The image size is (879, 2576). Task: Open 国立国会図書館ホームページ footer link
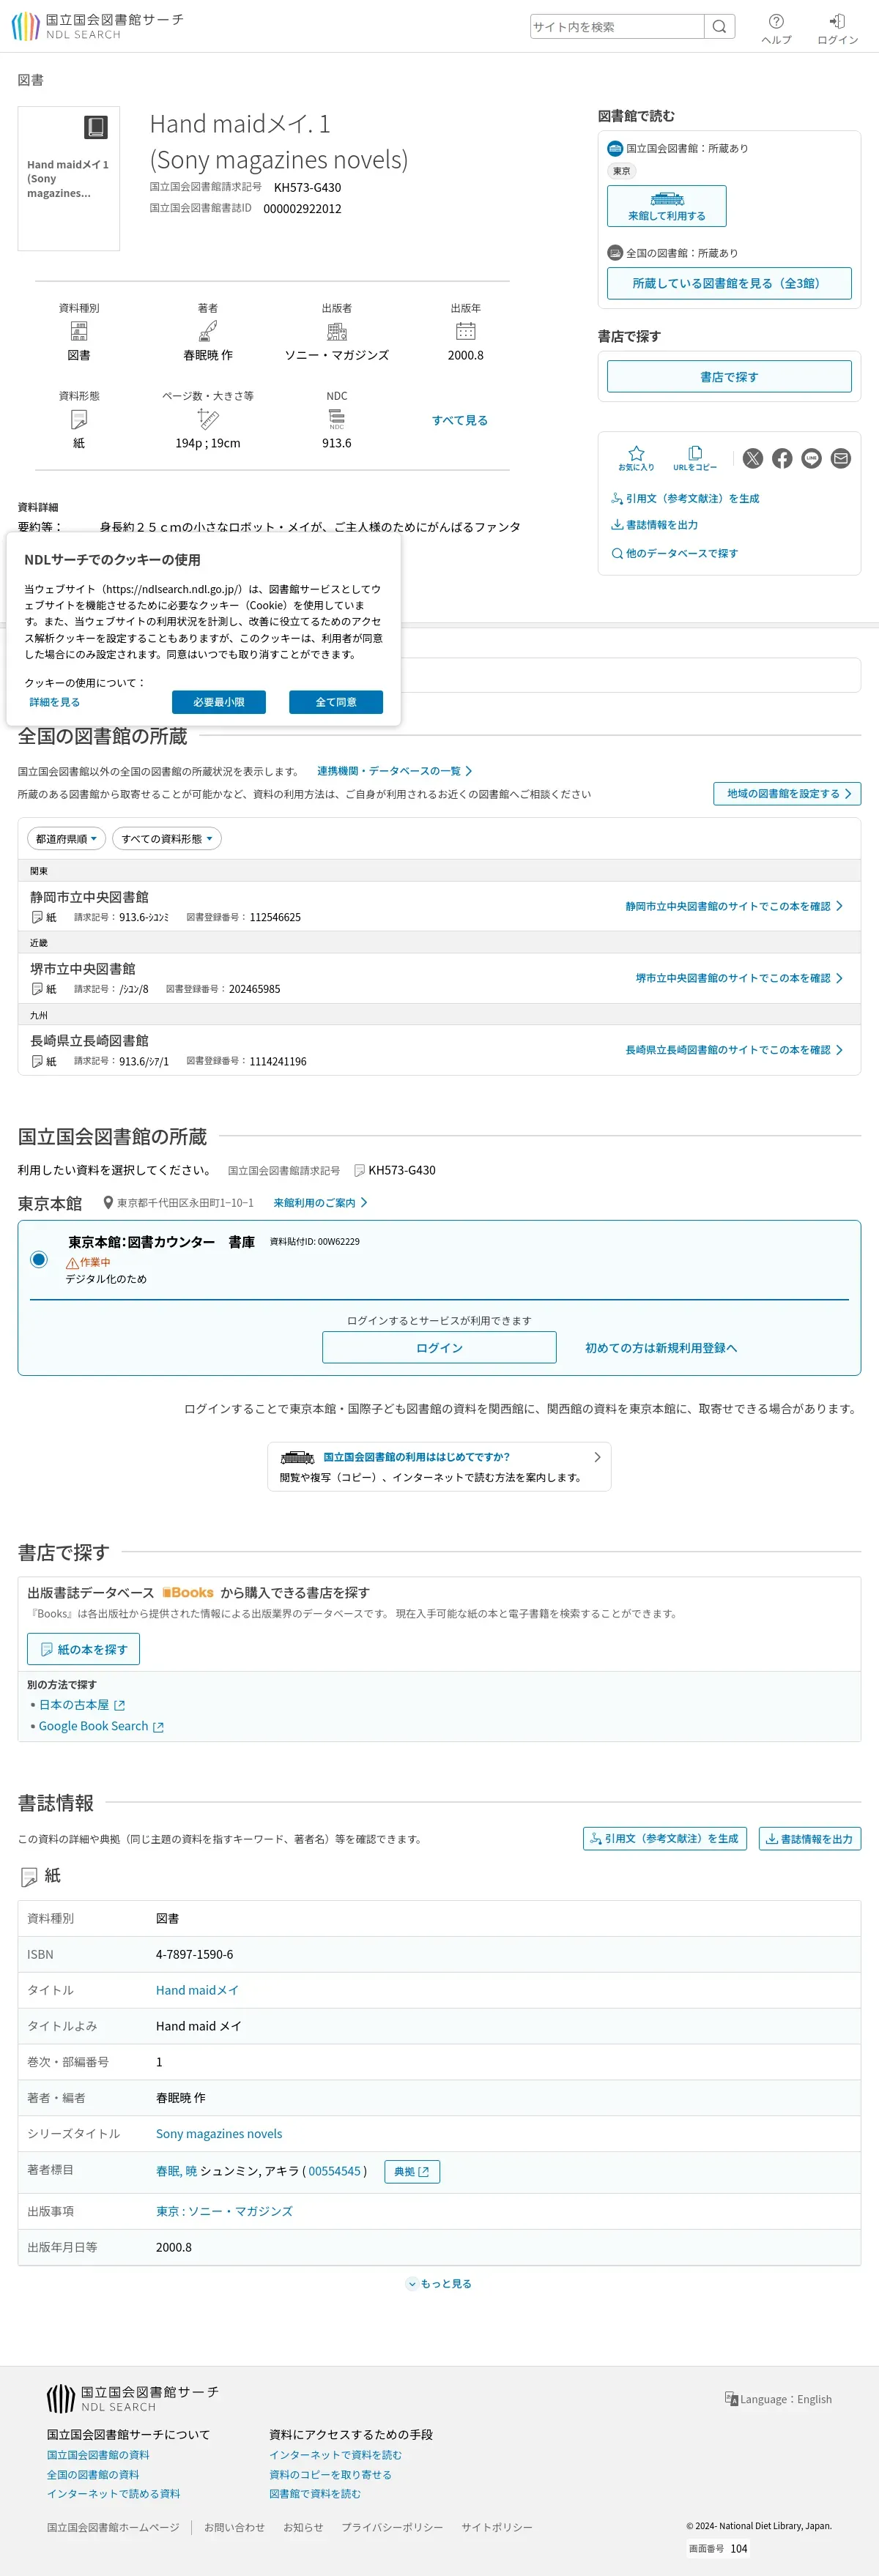(x=113, y=2527)
